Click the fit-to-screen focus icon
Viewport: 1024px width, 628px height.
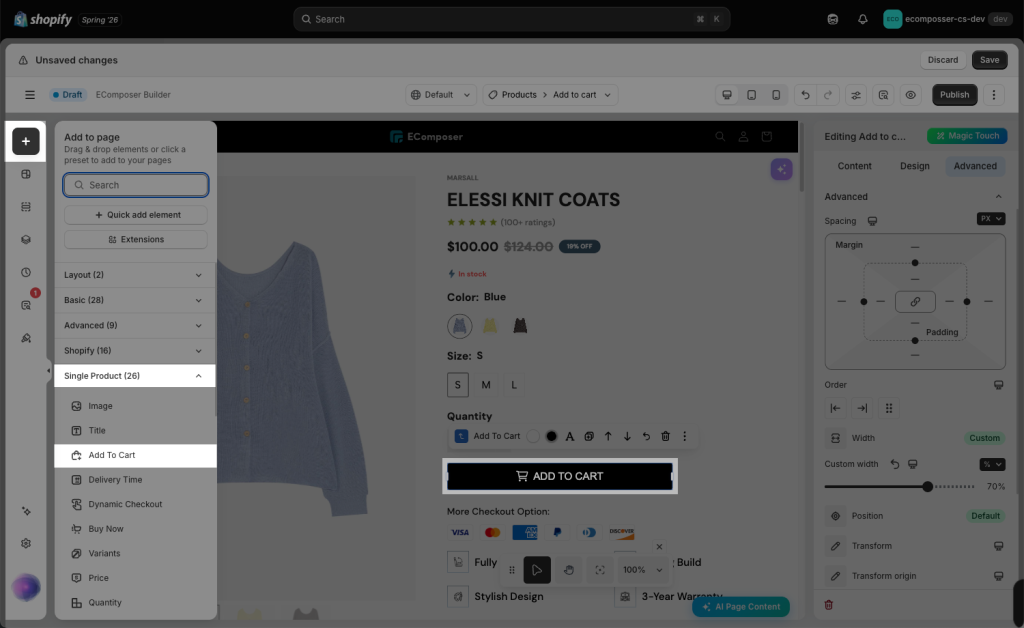(600, 570)
